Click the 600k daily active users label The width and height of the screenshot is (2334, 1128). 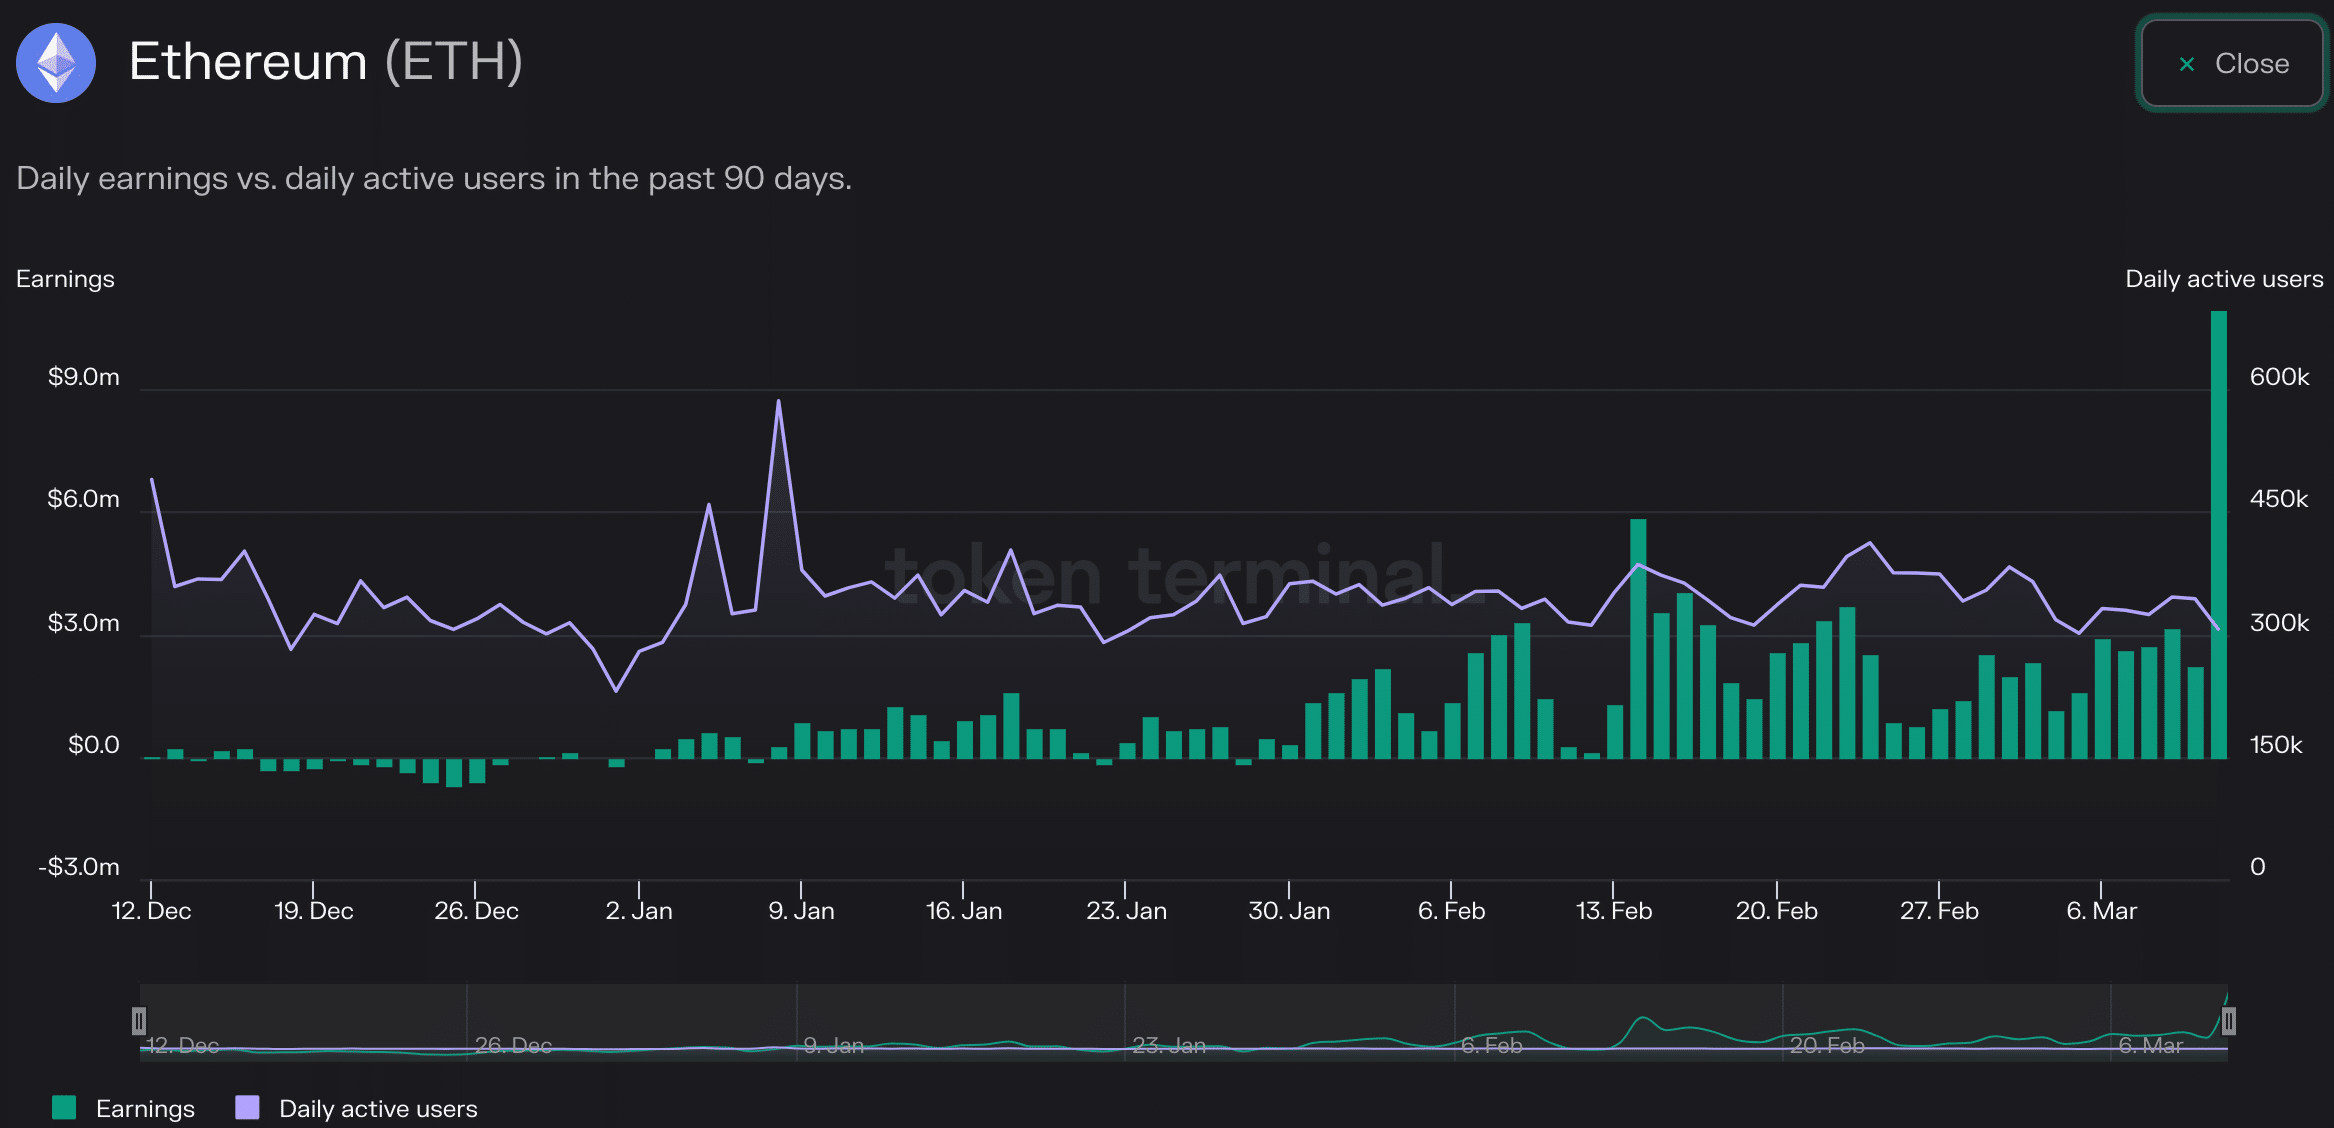click(x=2279, y=377)
